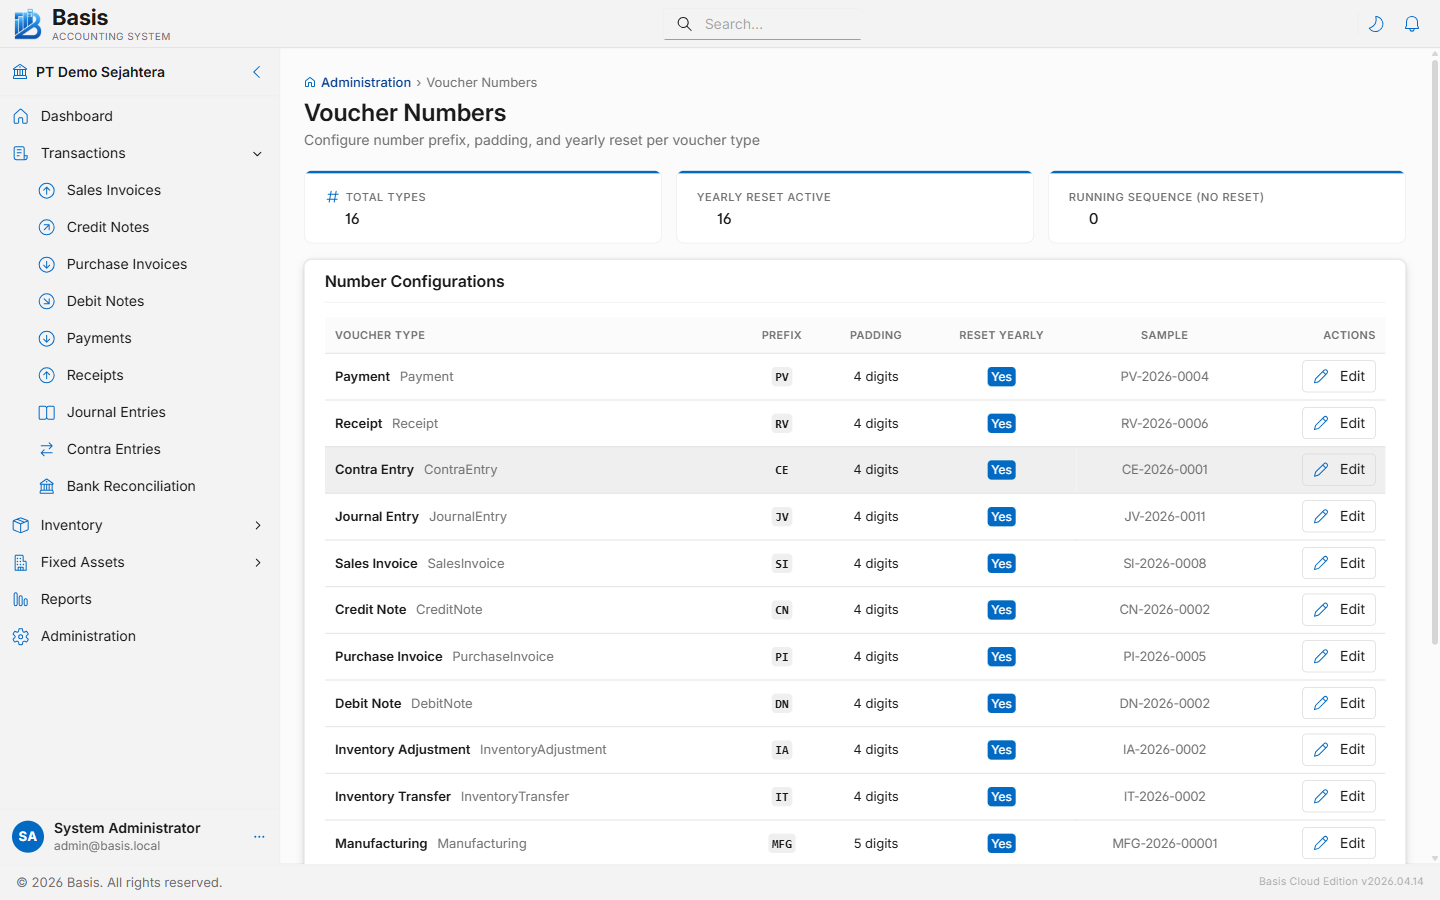Click the home icon in the breadcrumb
The width and height of the screenshot is (1440, 900).
point(310,83)
